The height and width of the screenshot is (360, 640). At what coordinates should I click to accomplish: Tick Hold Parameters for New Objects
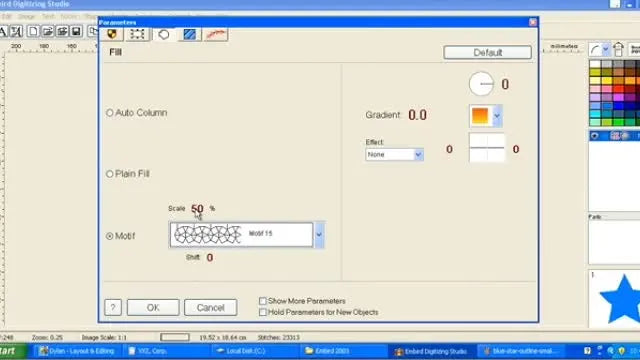[x=262, y=312]
